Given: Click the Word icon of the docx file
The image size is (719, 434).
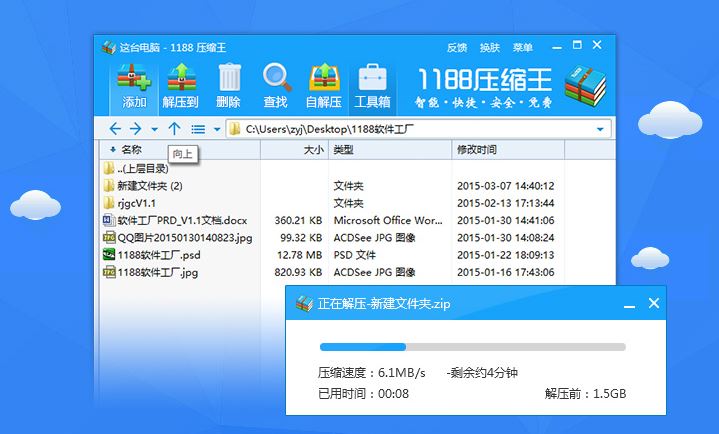Looking at the screenshot, I should [x=109, y=220].
